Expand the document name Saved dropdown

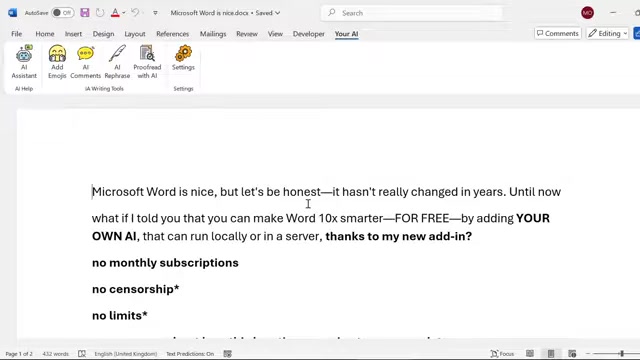coord(278,13)
